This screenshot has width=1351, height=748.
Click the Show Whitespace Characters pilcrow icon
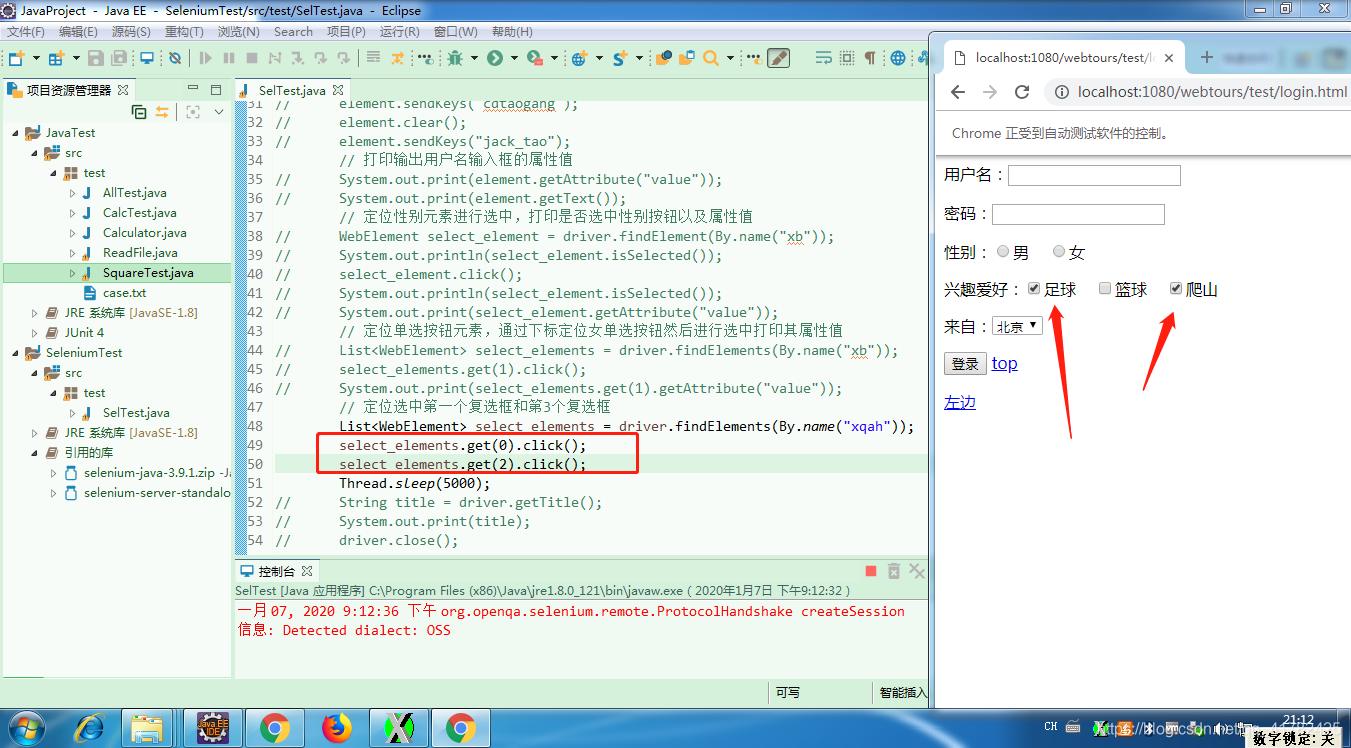(x=869, y=58)
